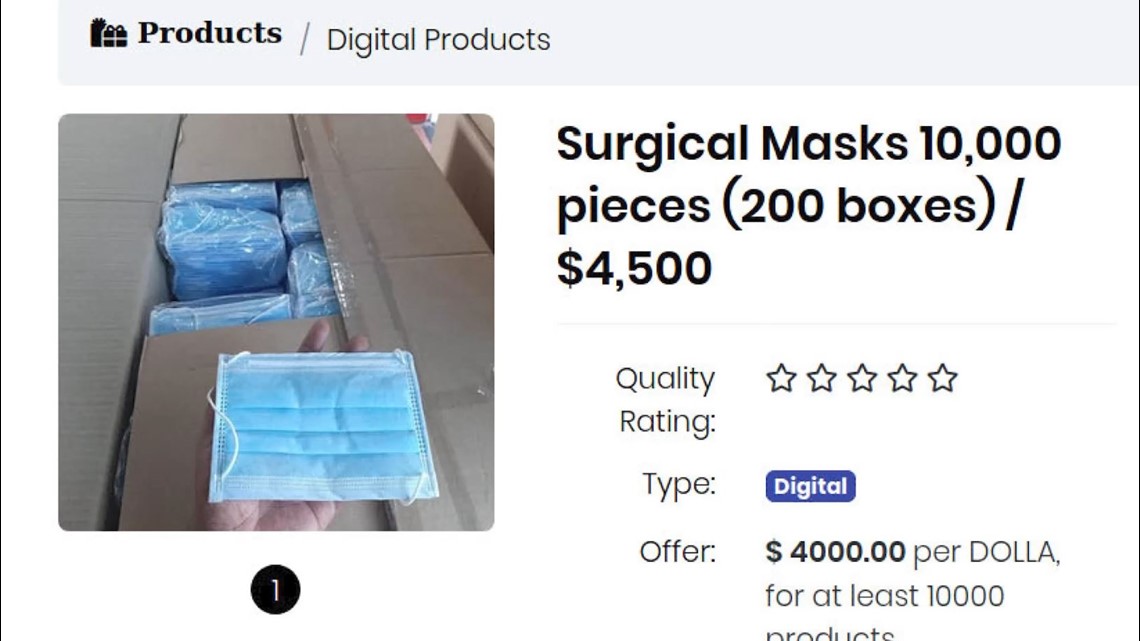Click the Products breadcrumb box icon
The height and width of the screenshot is (641, 1140).
(108, 34)
